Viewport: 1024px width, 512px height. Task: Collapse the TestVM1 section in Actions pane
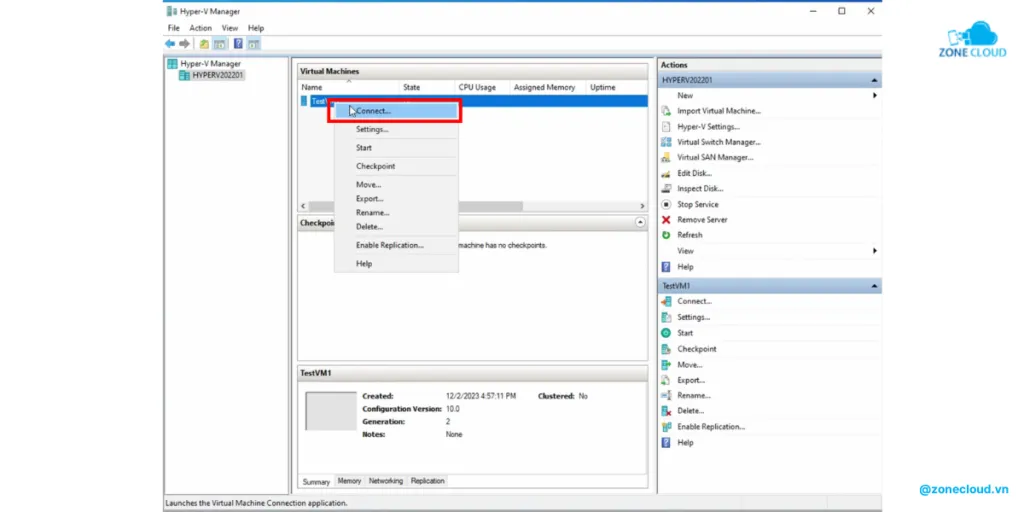(874, 286)
